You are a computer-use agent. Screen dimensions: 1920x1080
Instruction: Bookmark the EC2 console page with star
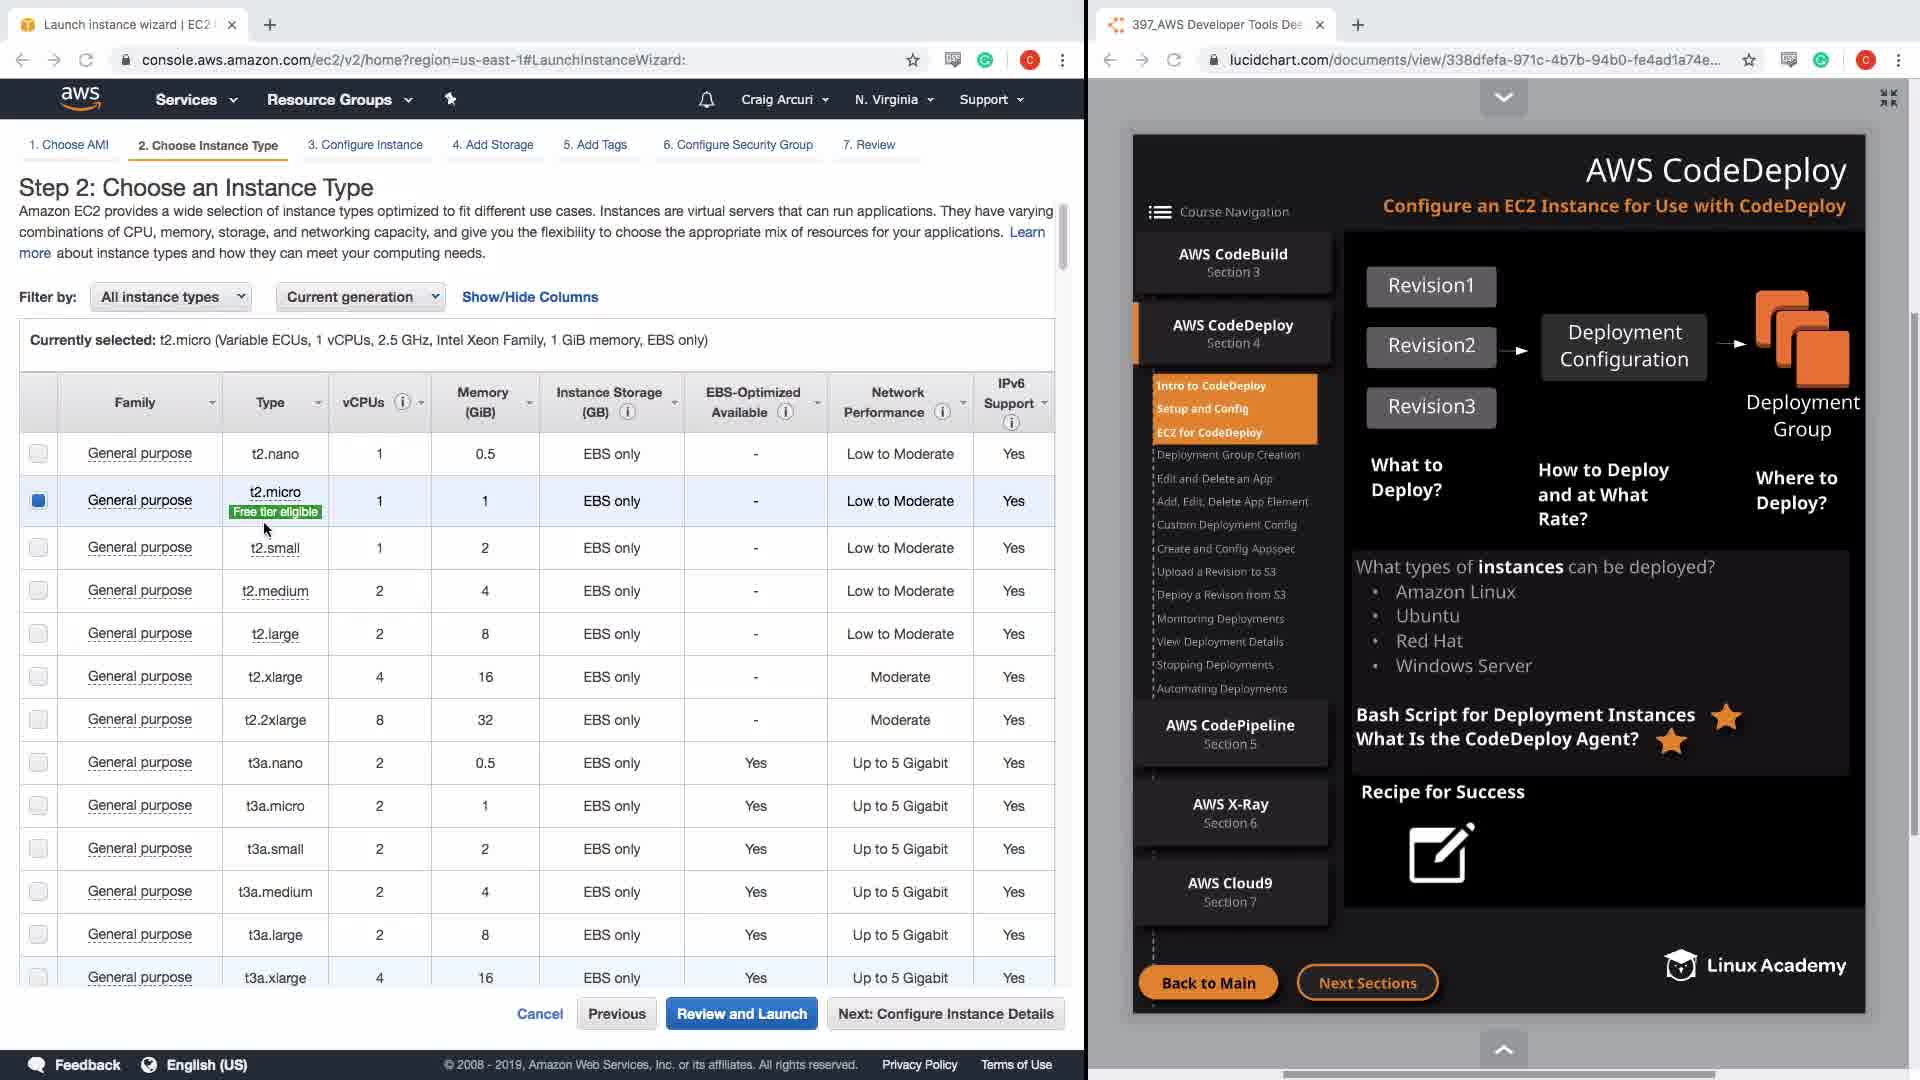coord(912,60)
